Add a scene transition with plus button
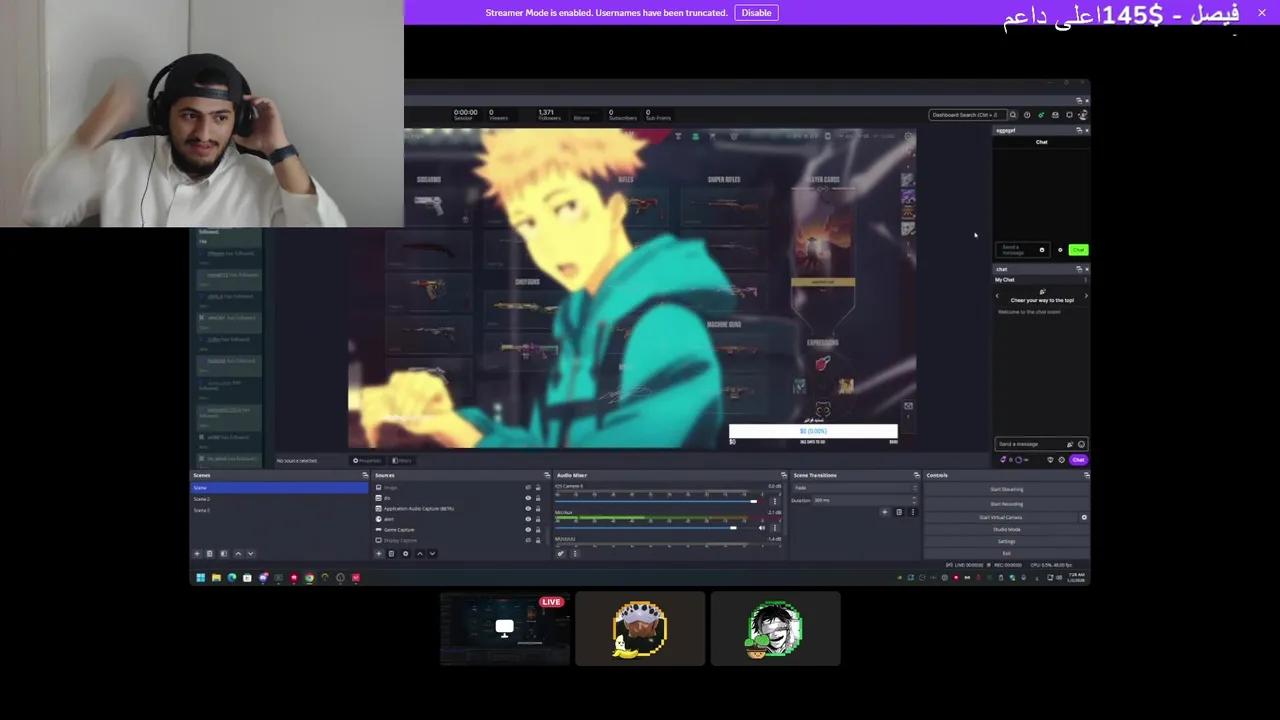 [885, 512]
